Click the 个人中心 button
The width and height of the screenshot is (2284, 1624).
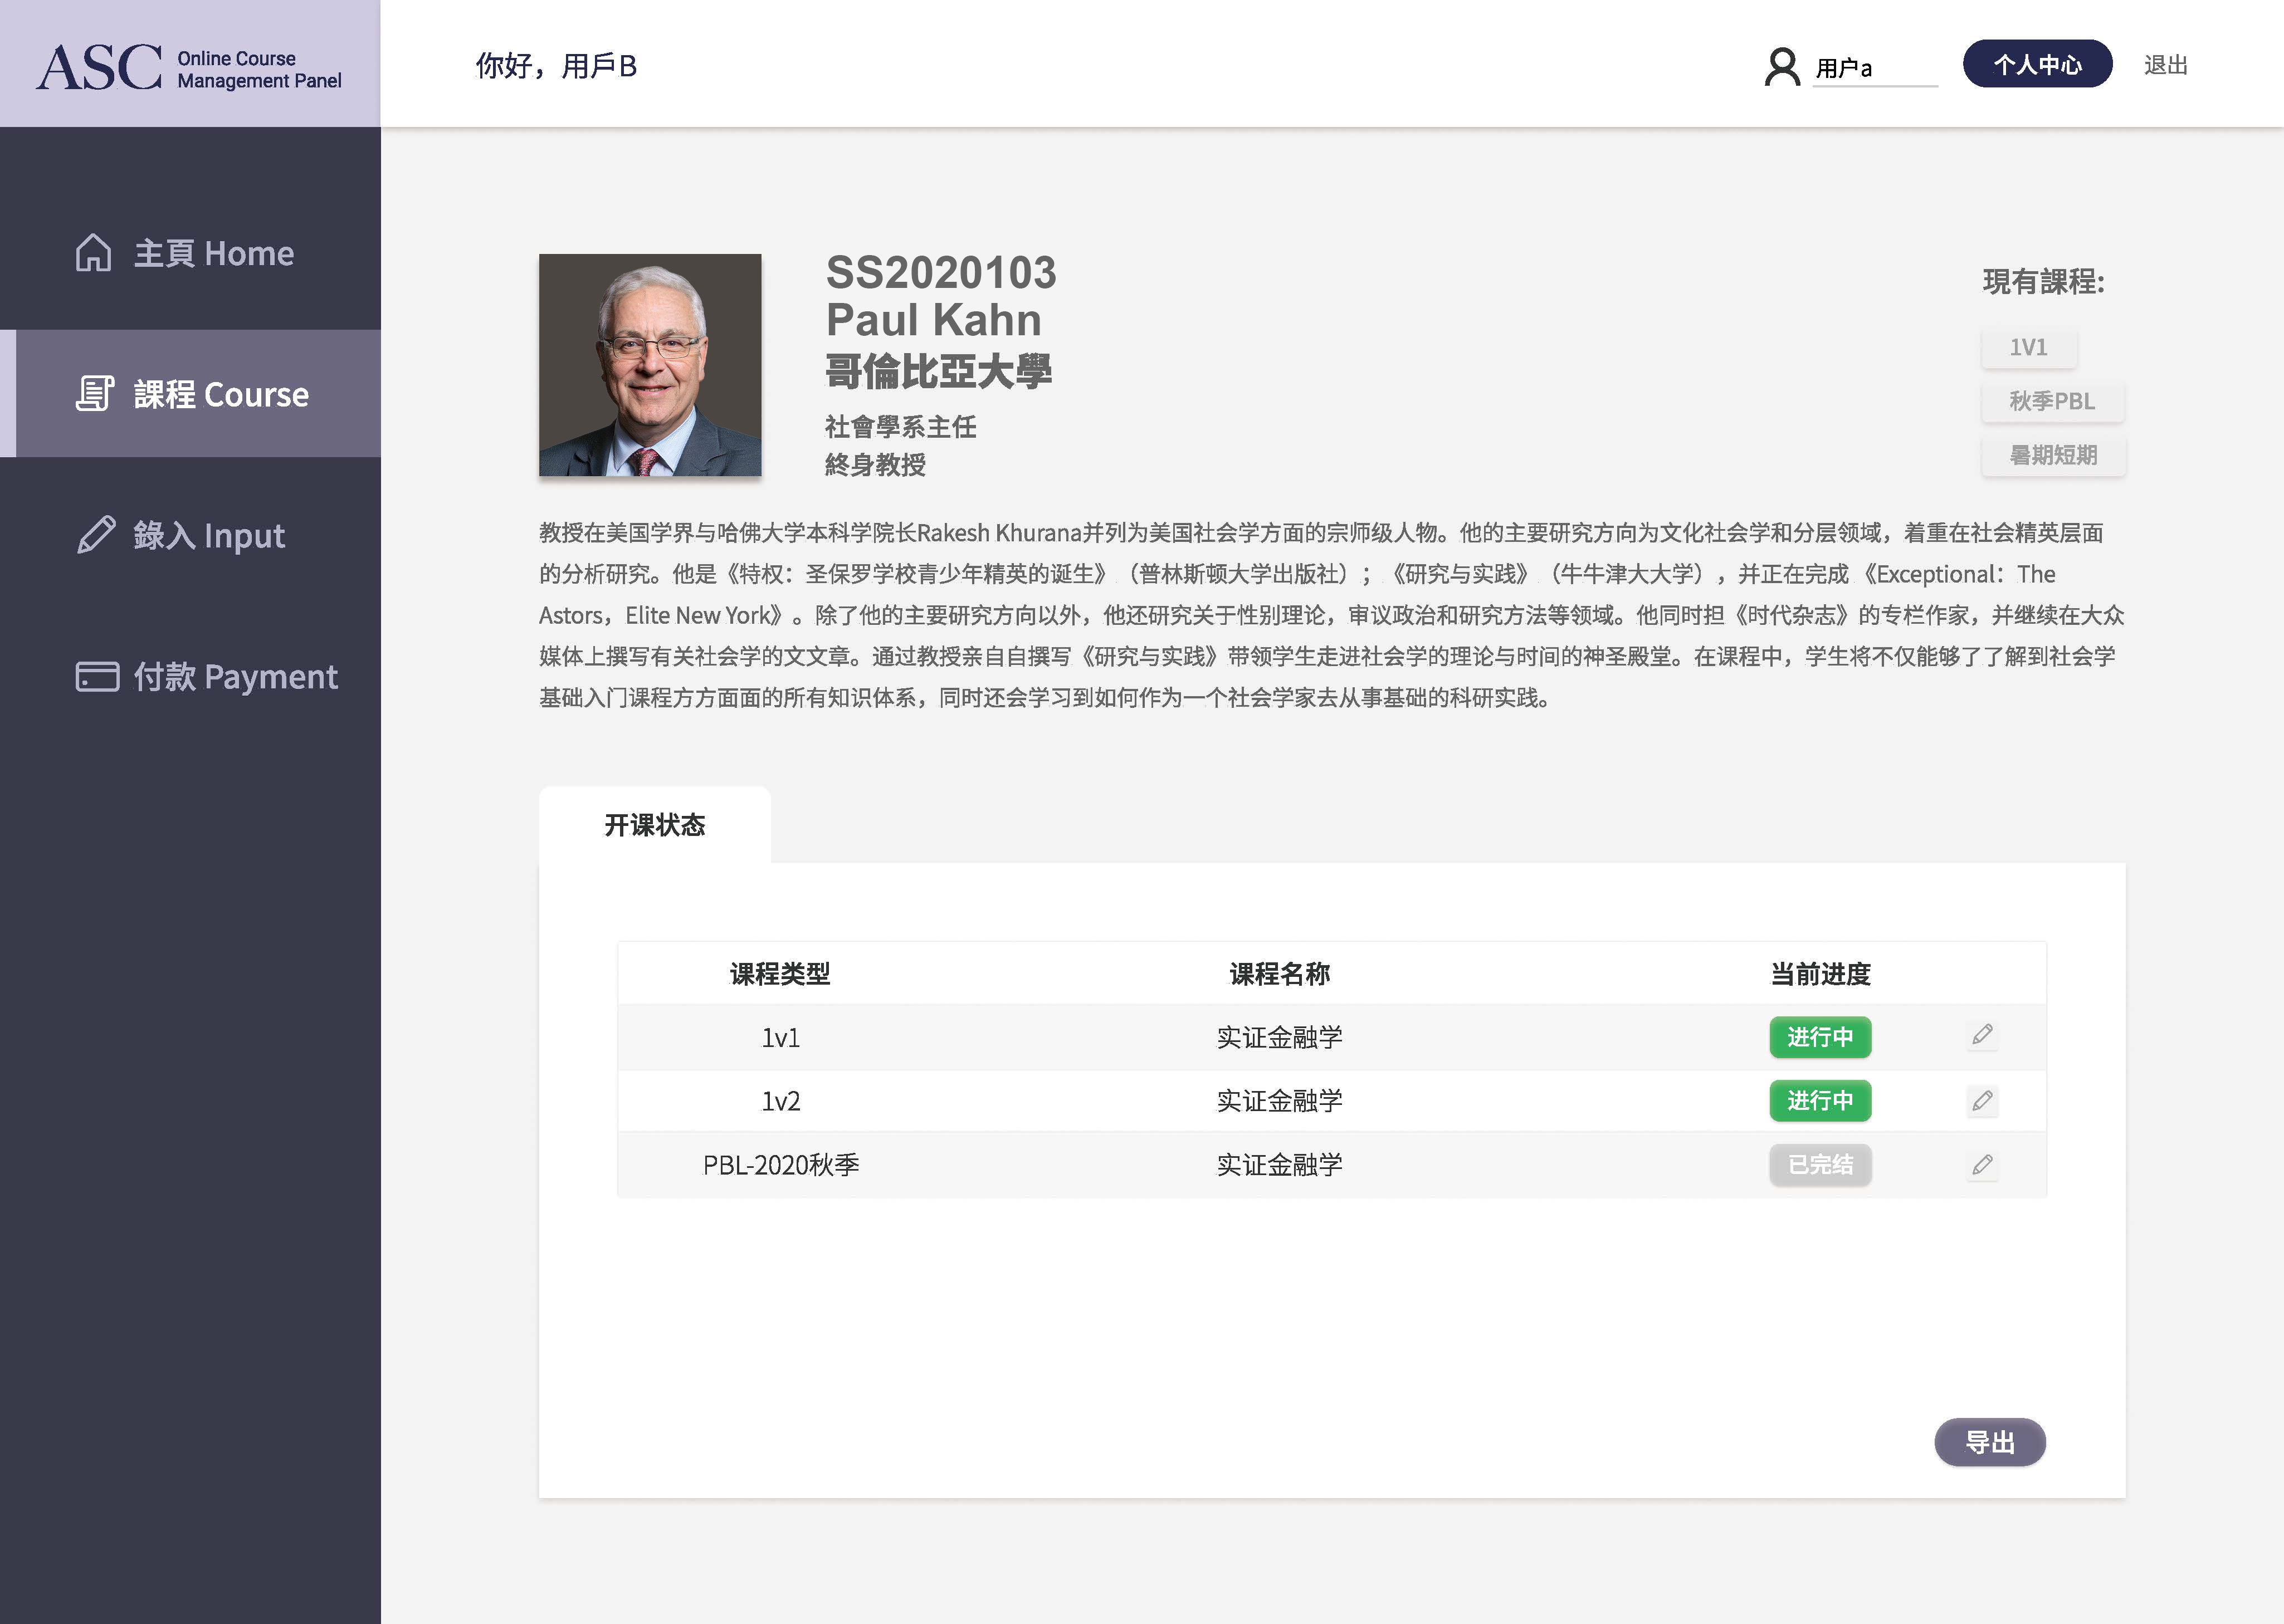(2037, 65)
